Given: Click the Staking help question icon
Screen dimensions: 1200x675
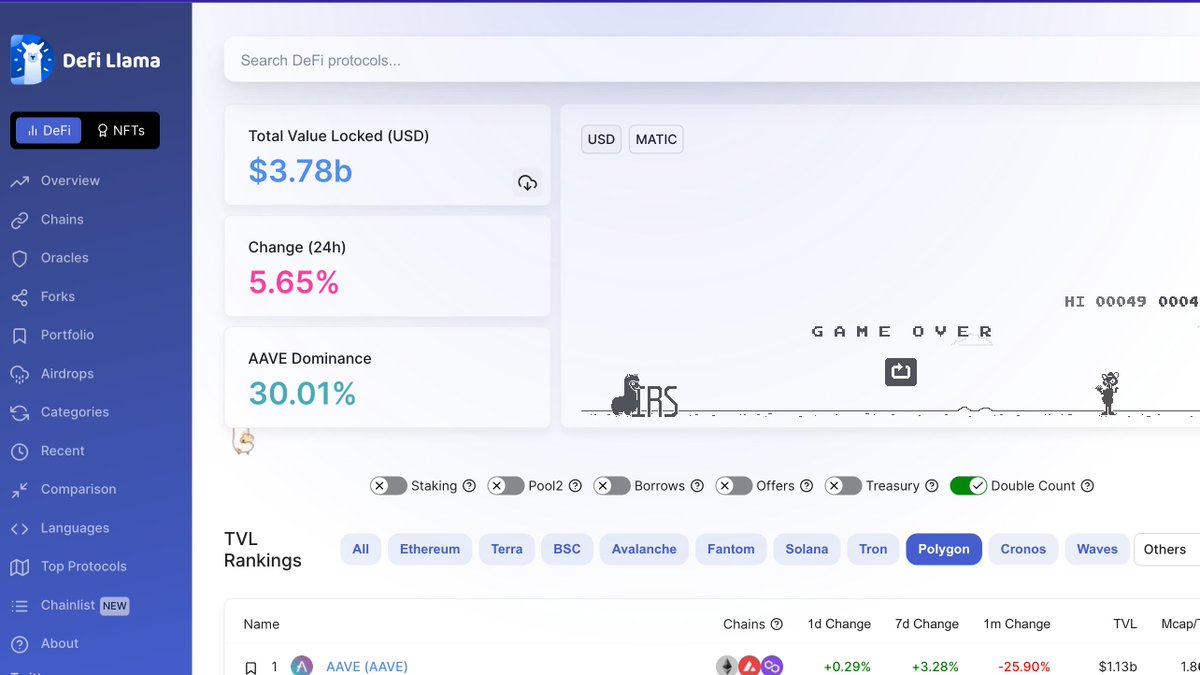Looking at the screenshot, I should tap(468, 486).
